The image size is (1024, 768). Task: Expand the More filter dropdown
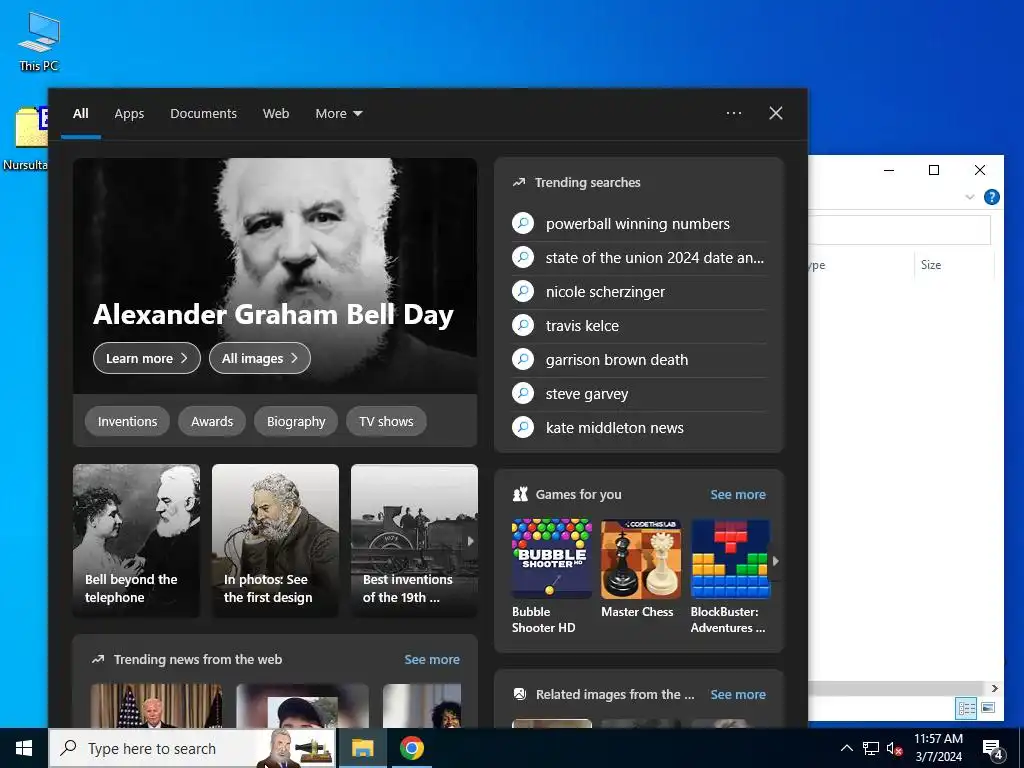[338, 114]
